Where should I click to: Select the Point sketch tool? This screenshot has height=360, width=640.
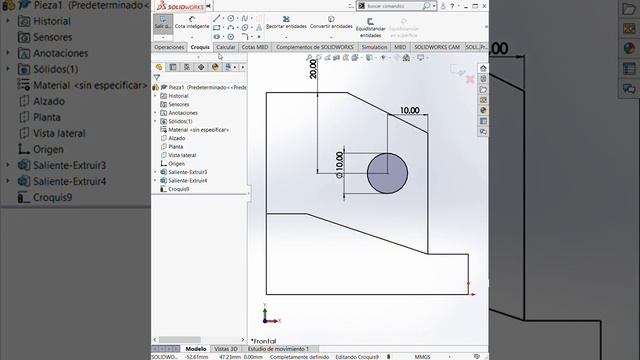tap(259, 37)
